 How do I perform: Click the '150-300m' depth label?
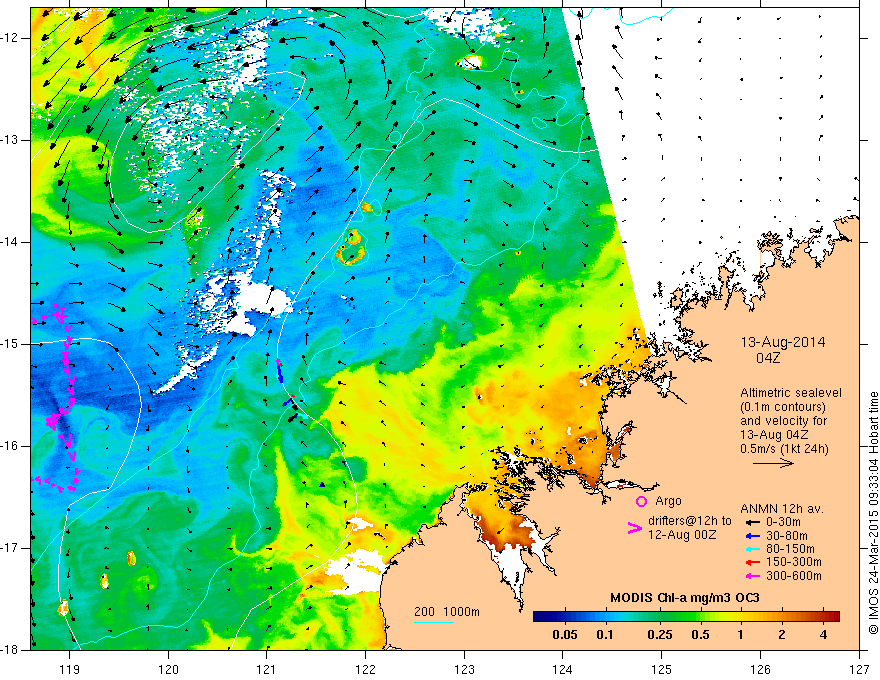[794, 562]
